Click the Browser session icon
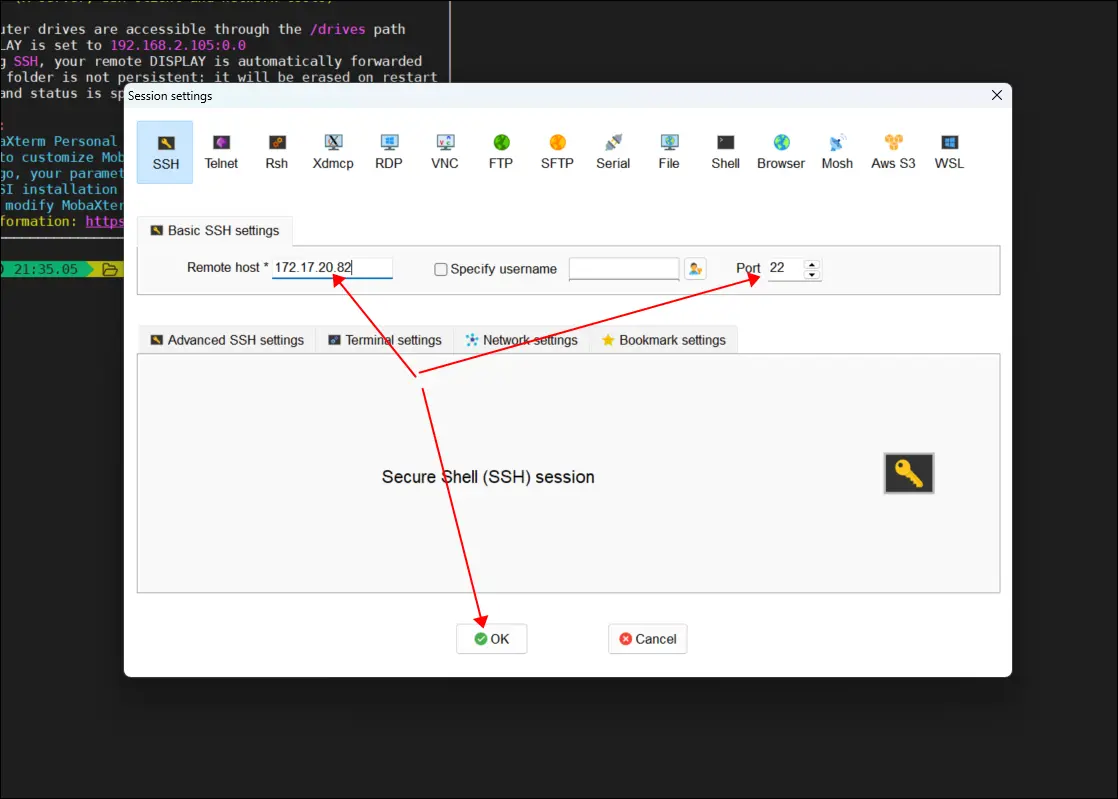Image resolution: width=1118 pixels, height=799 pixels. click(x=781, y=152)
